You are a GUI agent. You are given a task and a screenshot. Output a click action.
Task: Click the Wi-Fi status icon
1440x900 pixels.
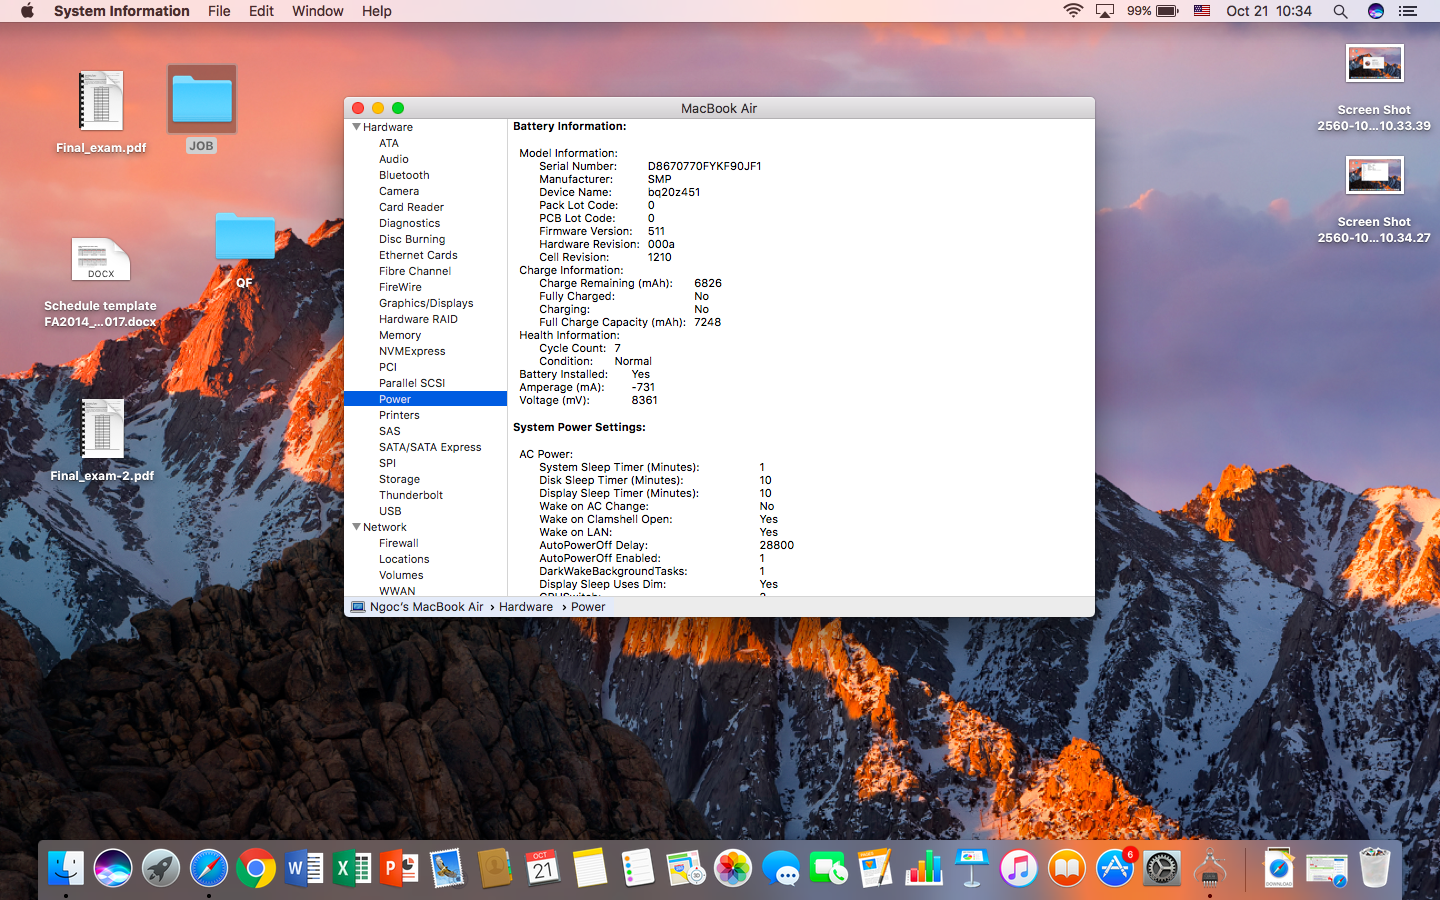coord(1073,11)
